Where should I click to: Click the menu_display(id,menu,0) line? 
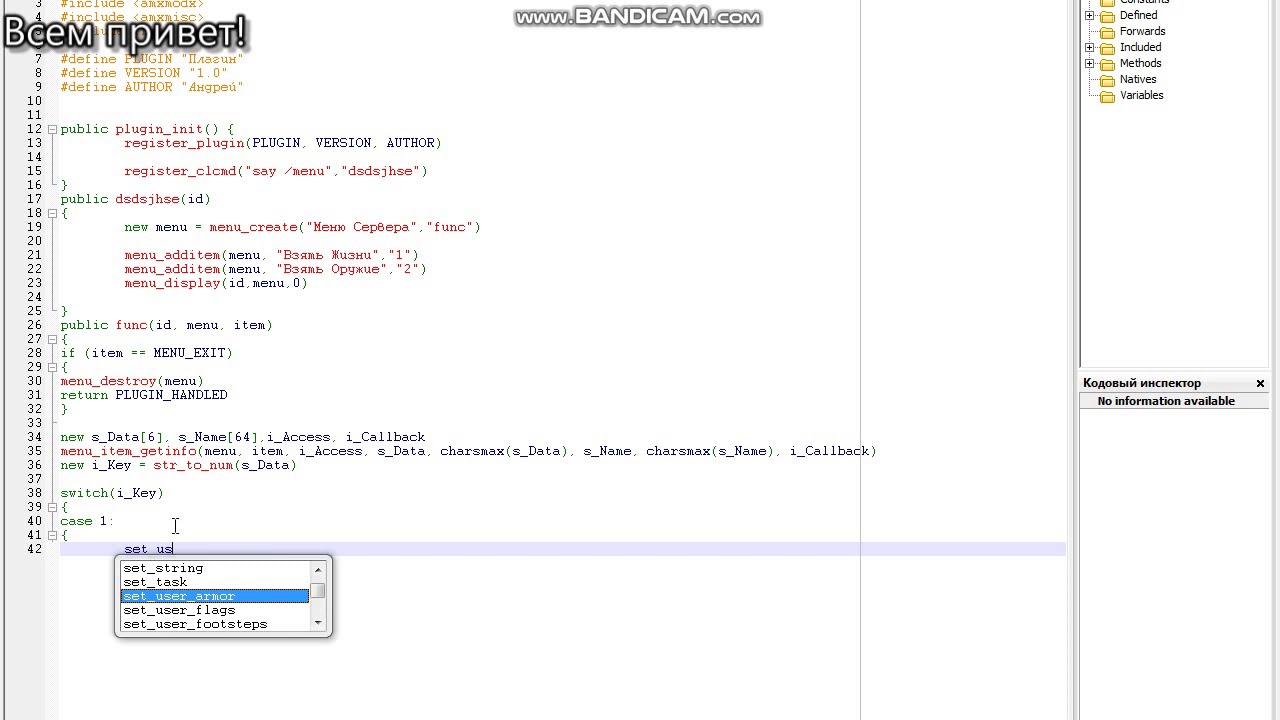point(216,283)
